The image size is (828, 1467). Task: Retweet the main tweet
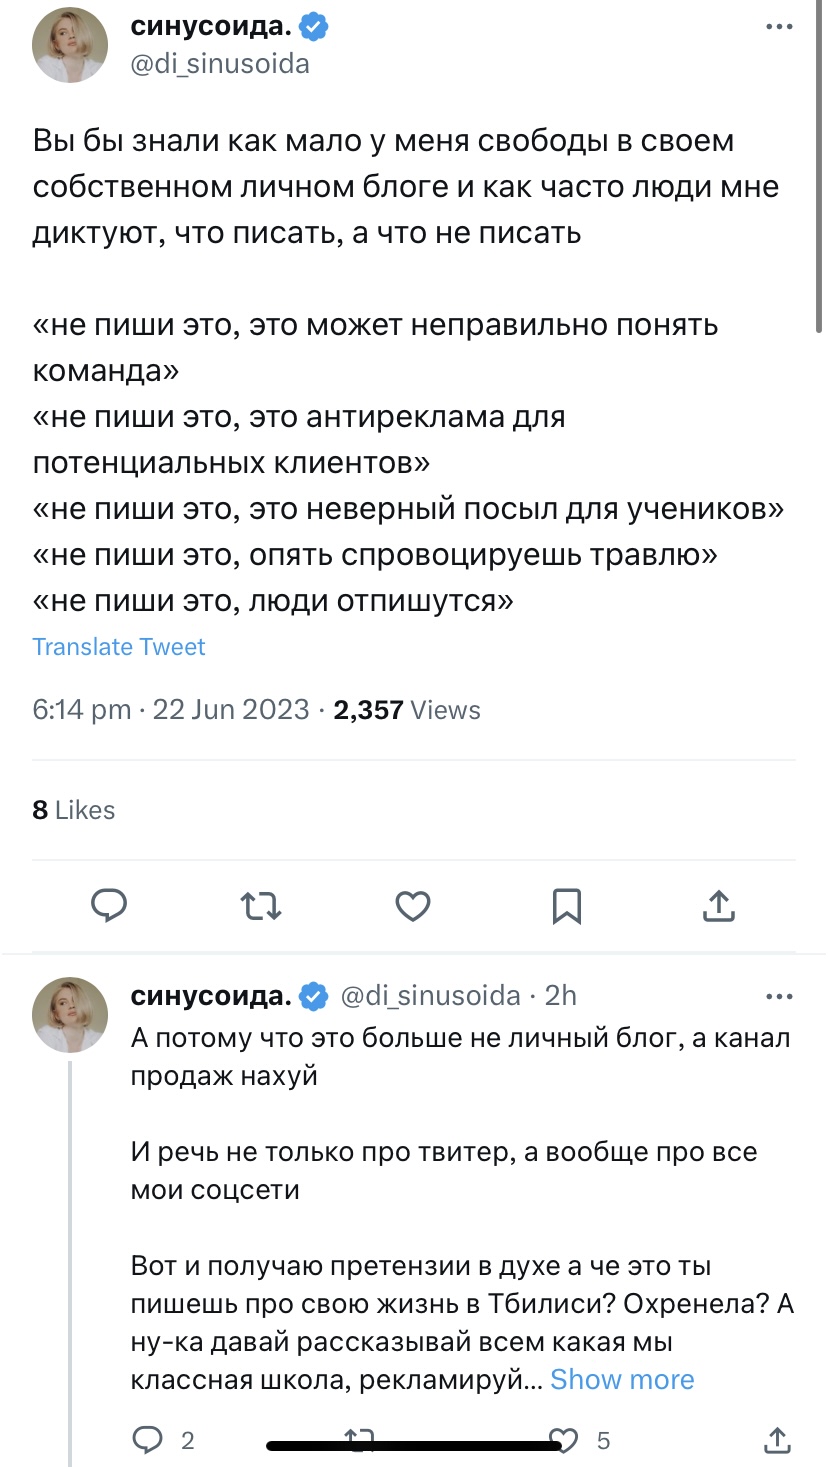point(261,906)
